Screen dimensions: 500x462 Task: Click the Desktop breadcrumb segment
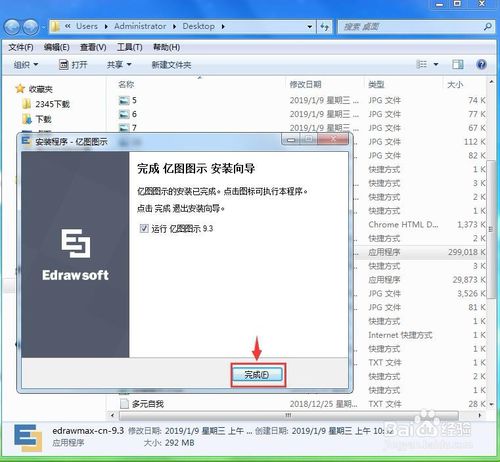pos(198,26)
